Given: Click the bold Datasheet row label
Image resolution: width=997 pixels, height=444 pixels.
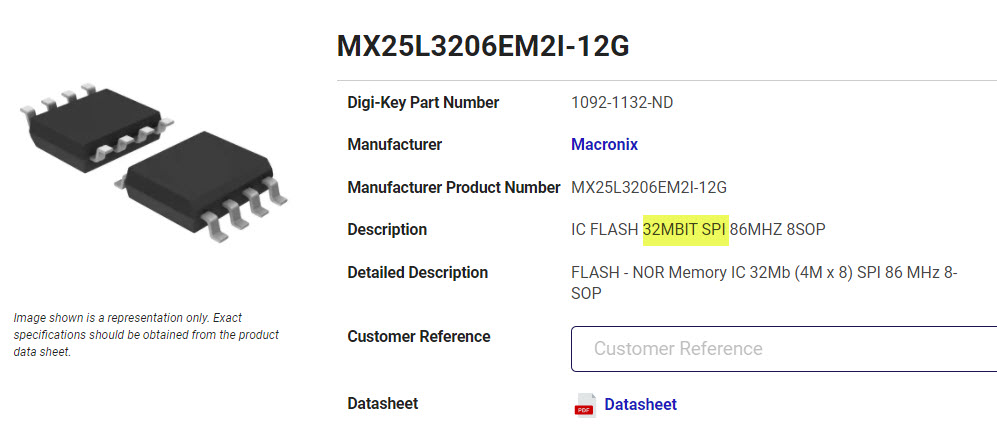Looking at the screenshot, I should (382, 403).
